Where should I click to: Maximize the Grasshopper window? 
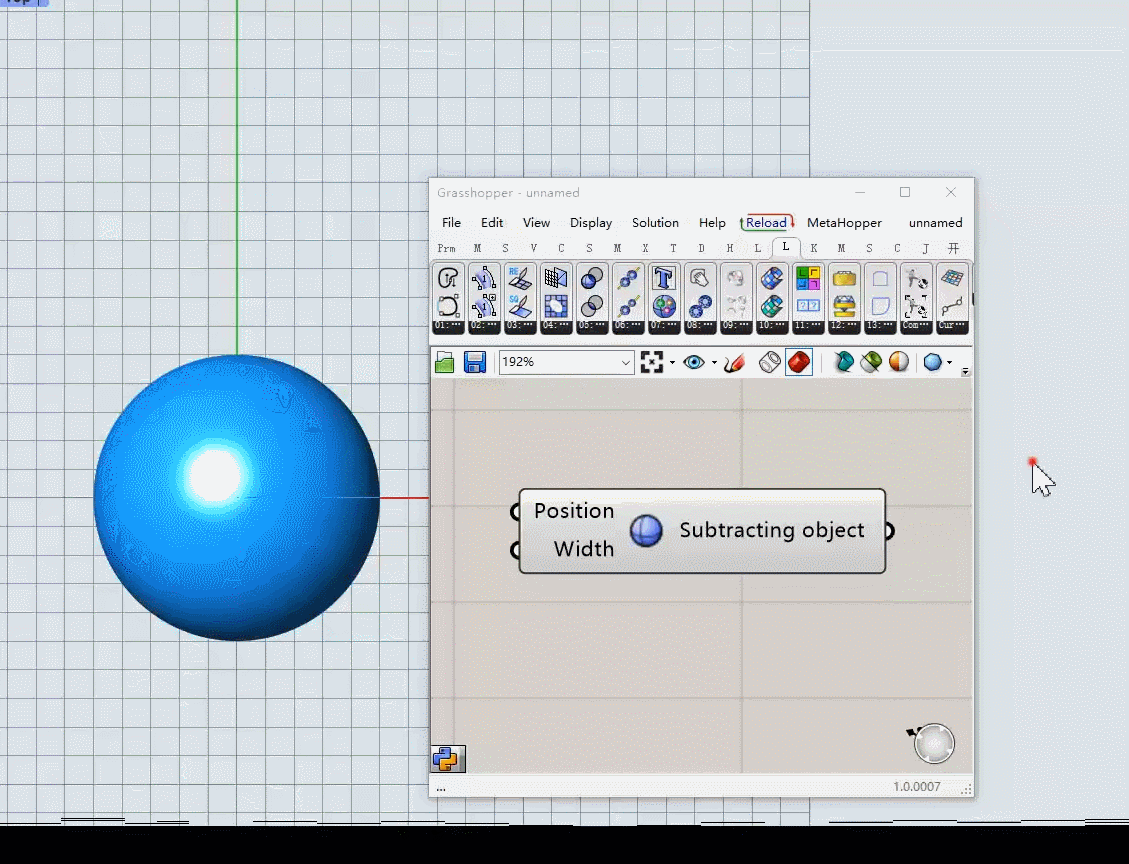click(905, 192)
